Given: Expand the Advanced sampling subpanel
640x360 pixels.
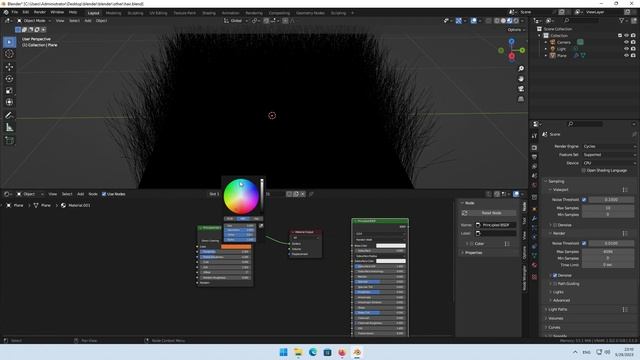Looking at the screenshot, I should point(561,300).
